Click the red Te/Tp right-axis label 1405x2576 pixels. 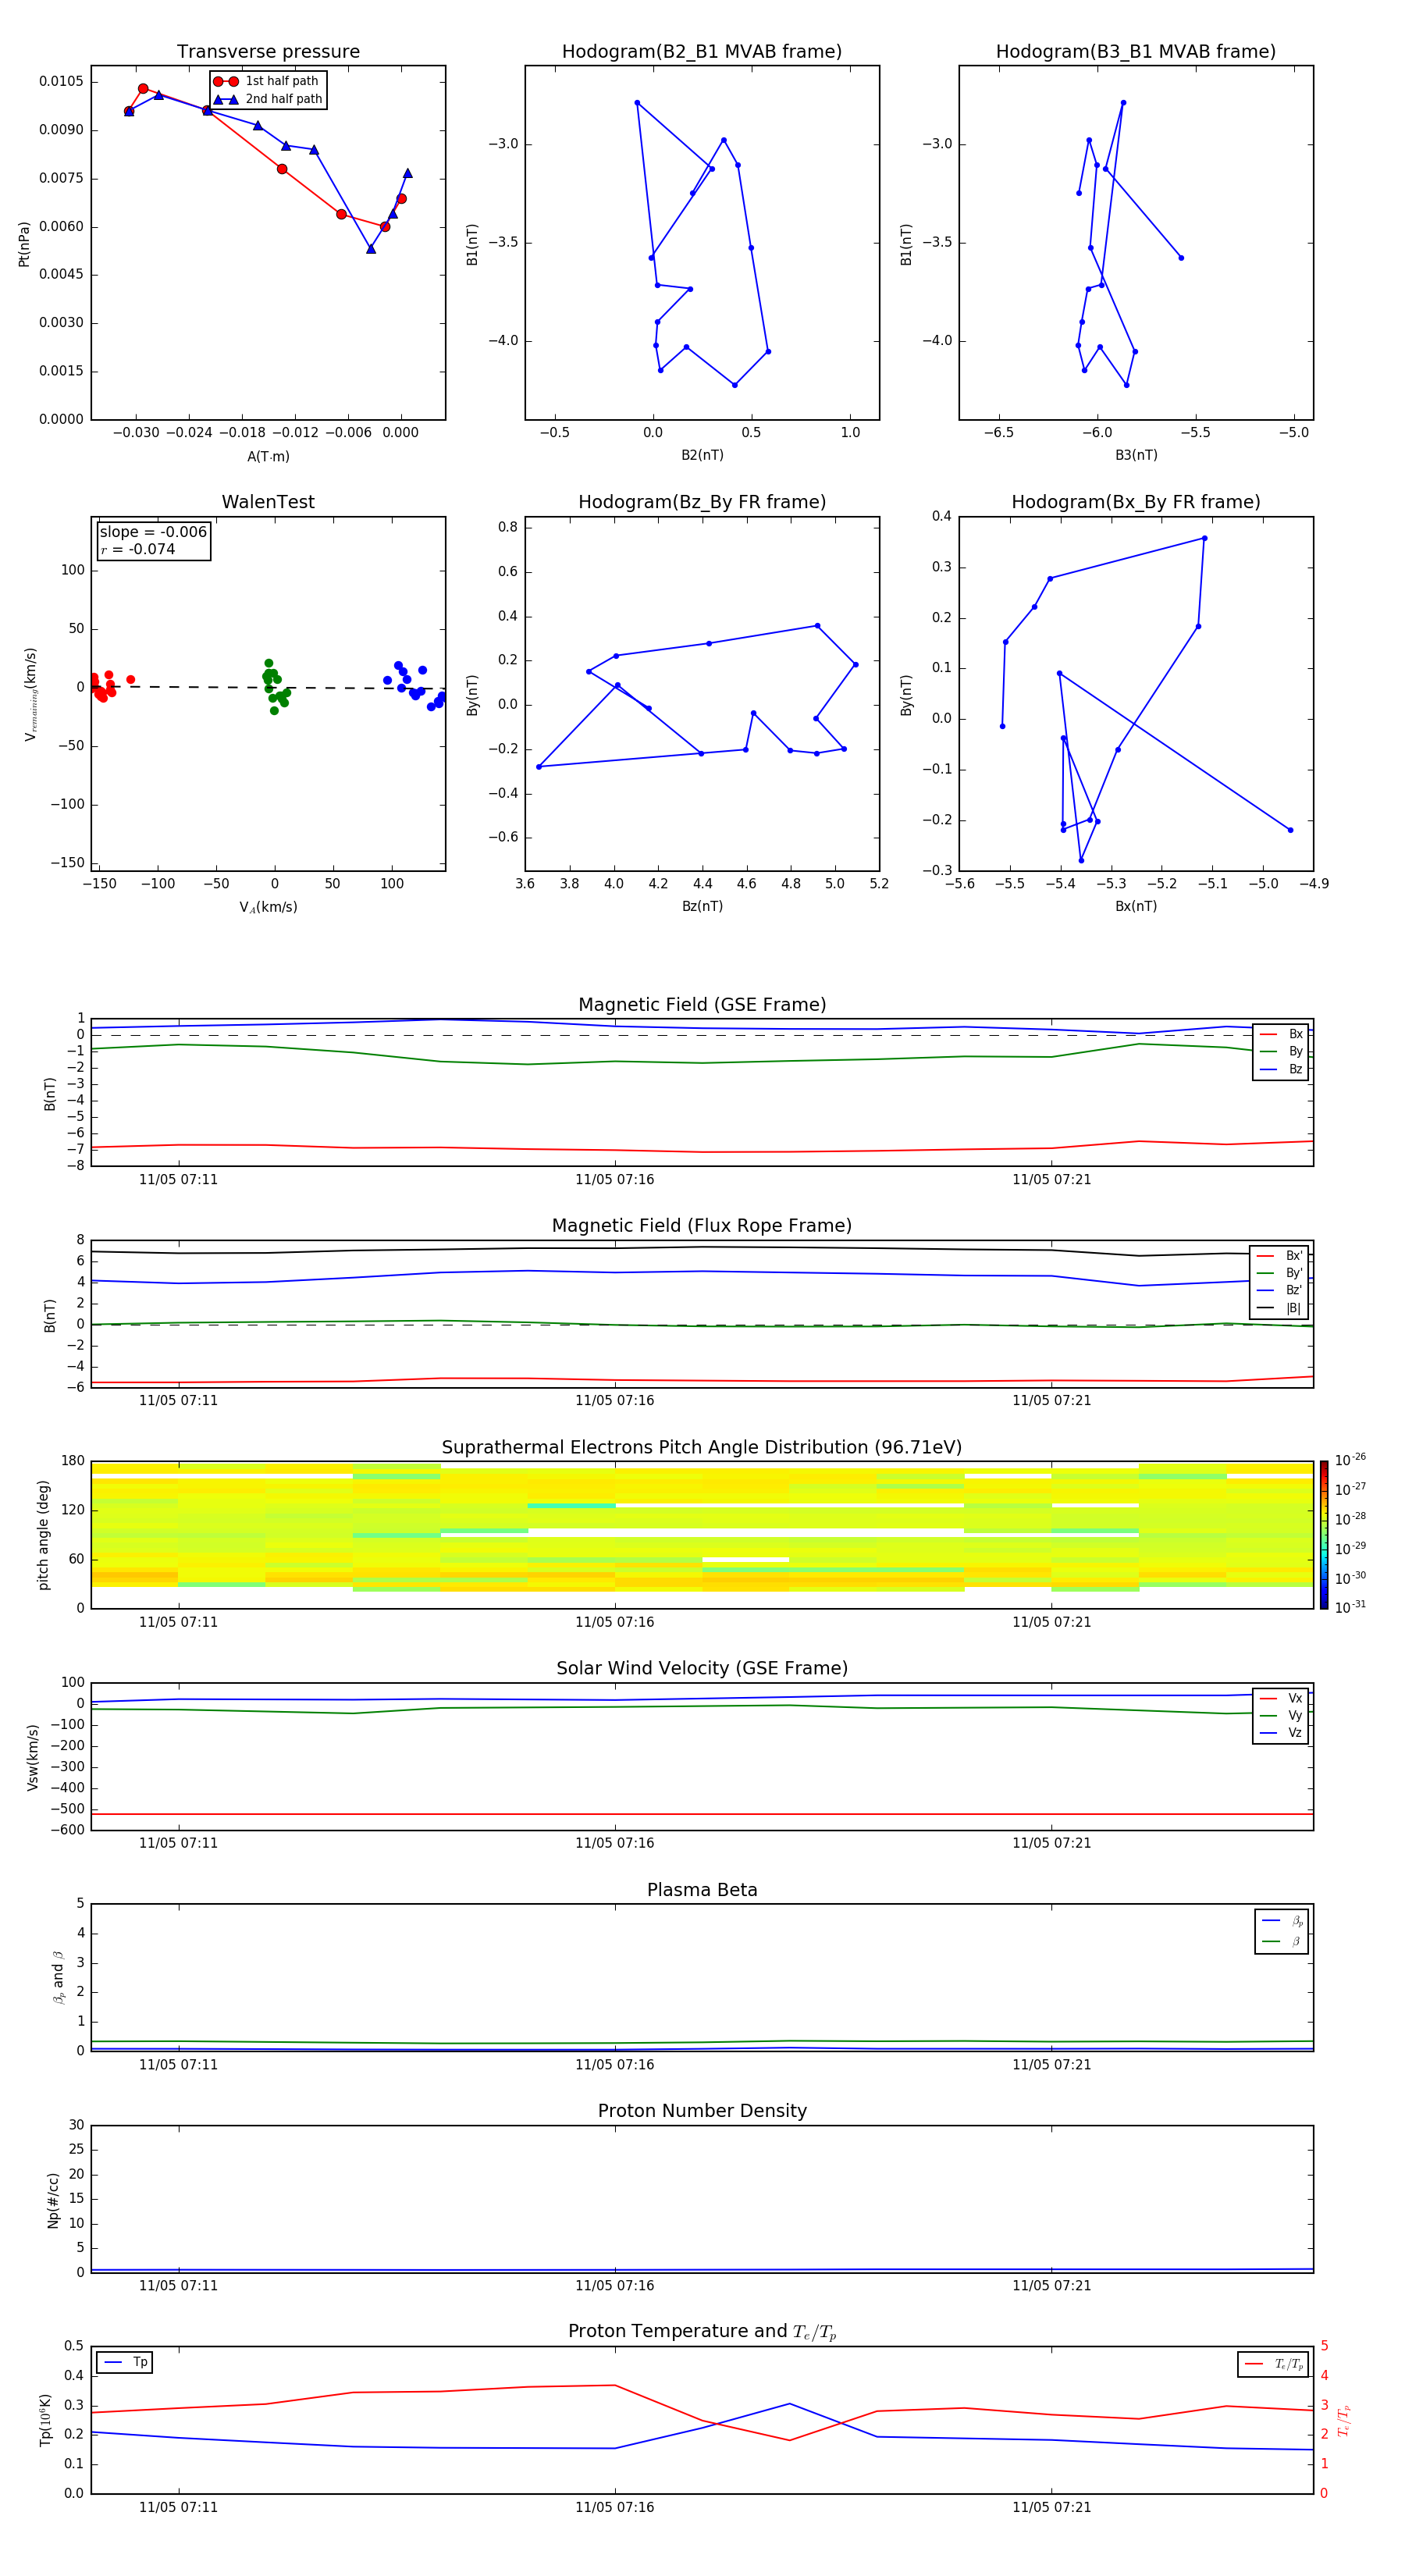point(1344,2420)
